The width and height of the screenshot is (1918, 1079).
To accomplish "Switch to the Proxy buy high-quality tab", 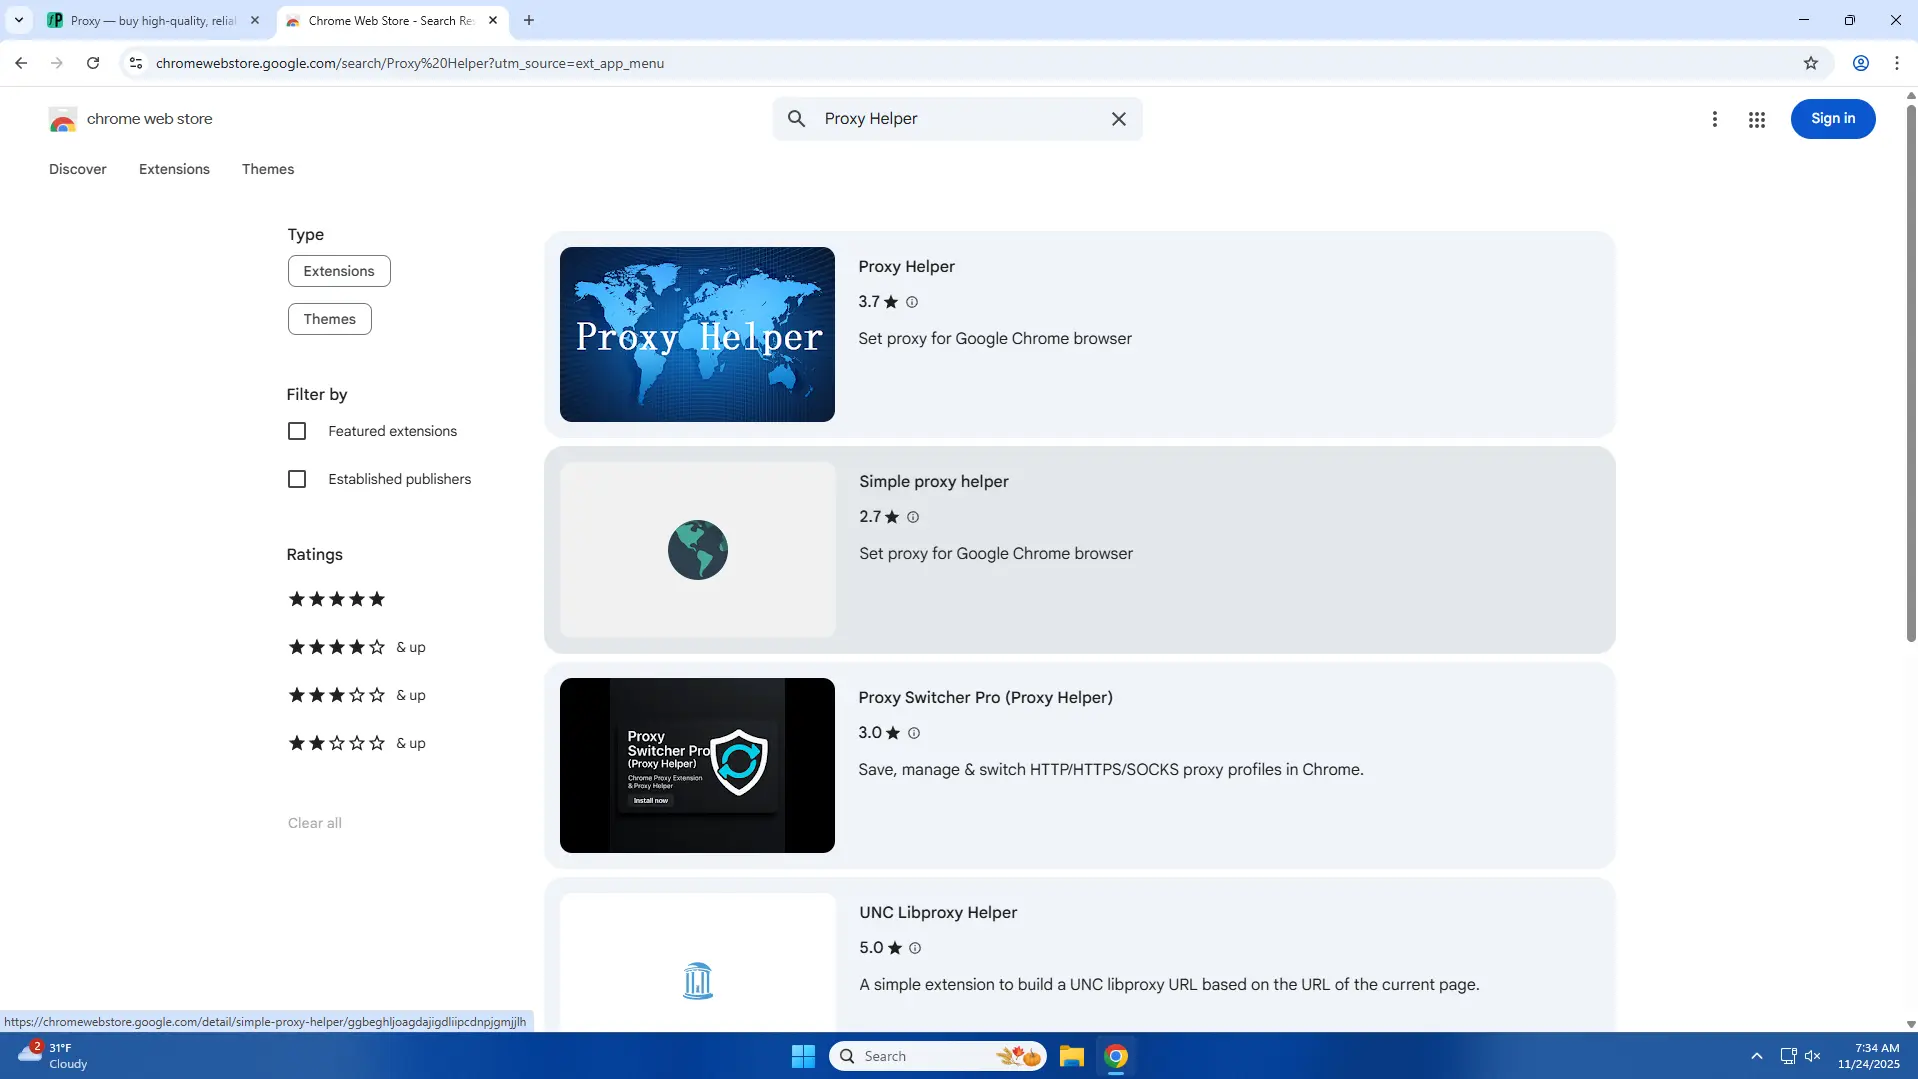I will [153, 20].
